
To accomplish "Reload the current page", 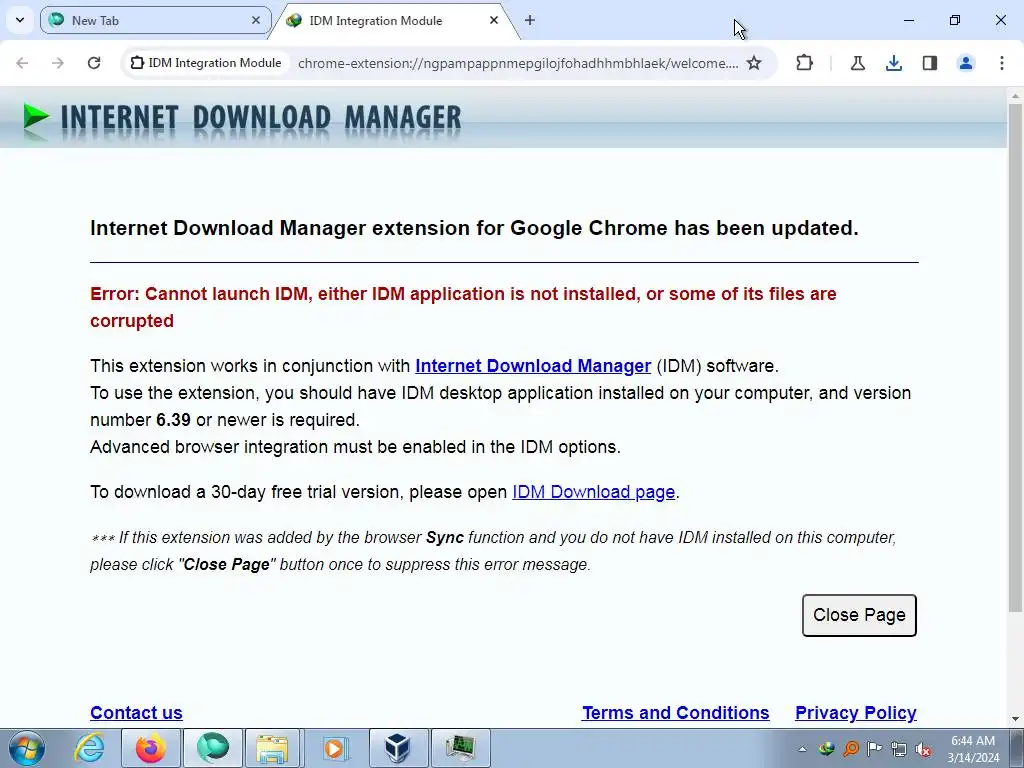I will point(94,63).
